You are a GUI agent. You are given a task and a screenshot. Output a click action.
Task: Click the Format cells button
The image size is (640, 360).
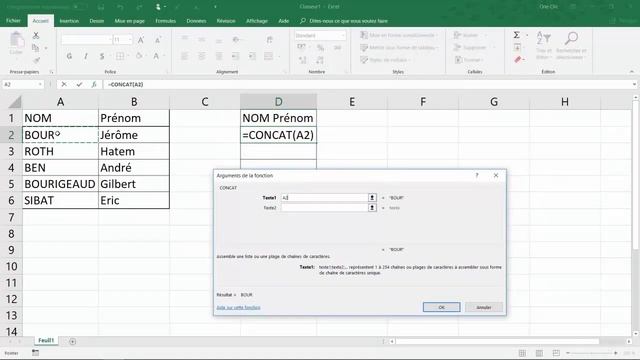[x=469, y=60]
